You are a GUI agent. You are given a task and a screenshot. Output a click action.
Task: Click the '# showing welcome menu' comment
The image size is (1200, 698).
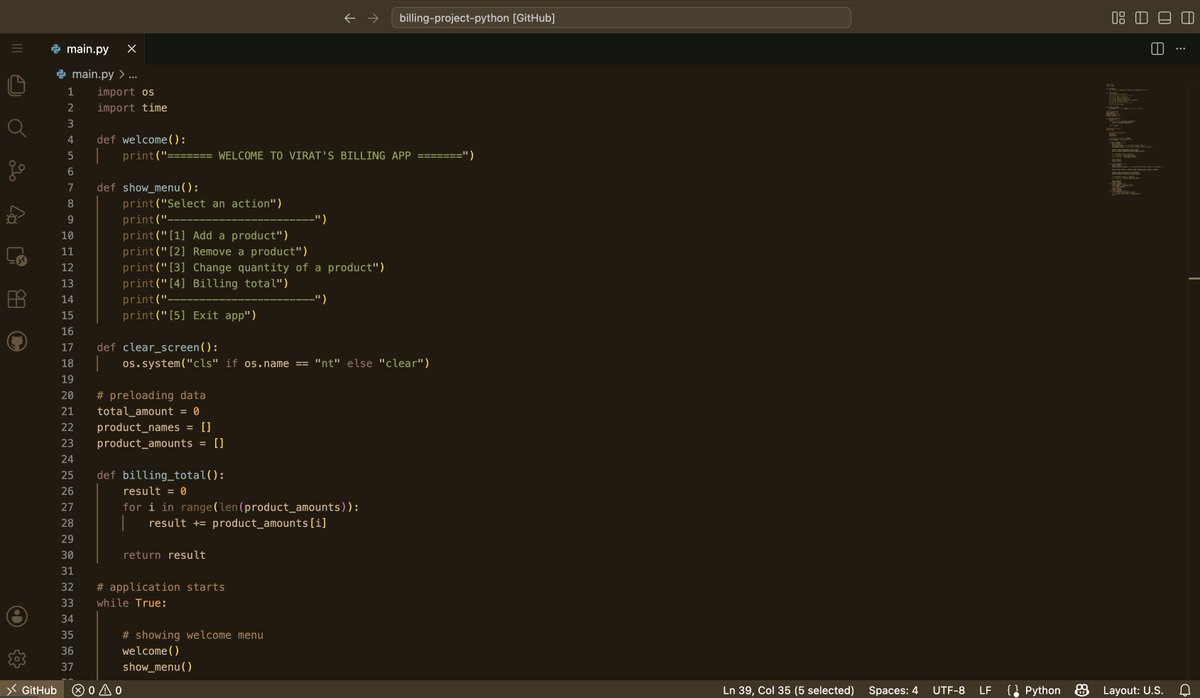coord(193,635)
